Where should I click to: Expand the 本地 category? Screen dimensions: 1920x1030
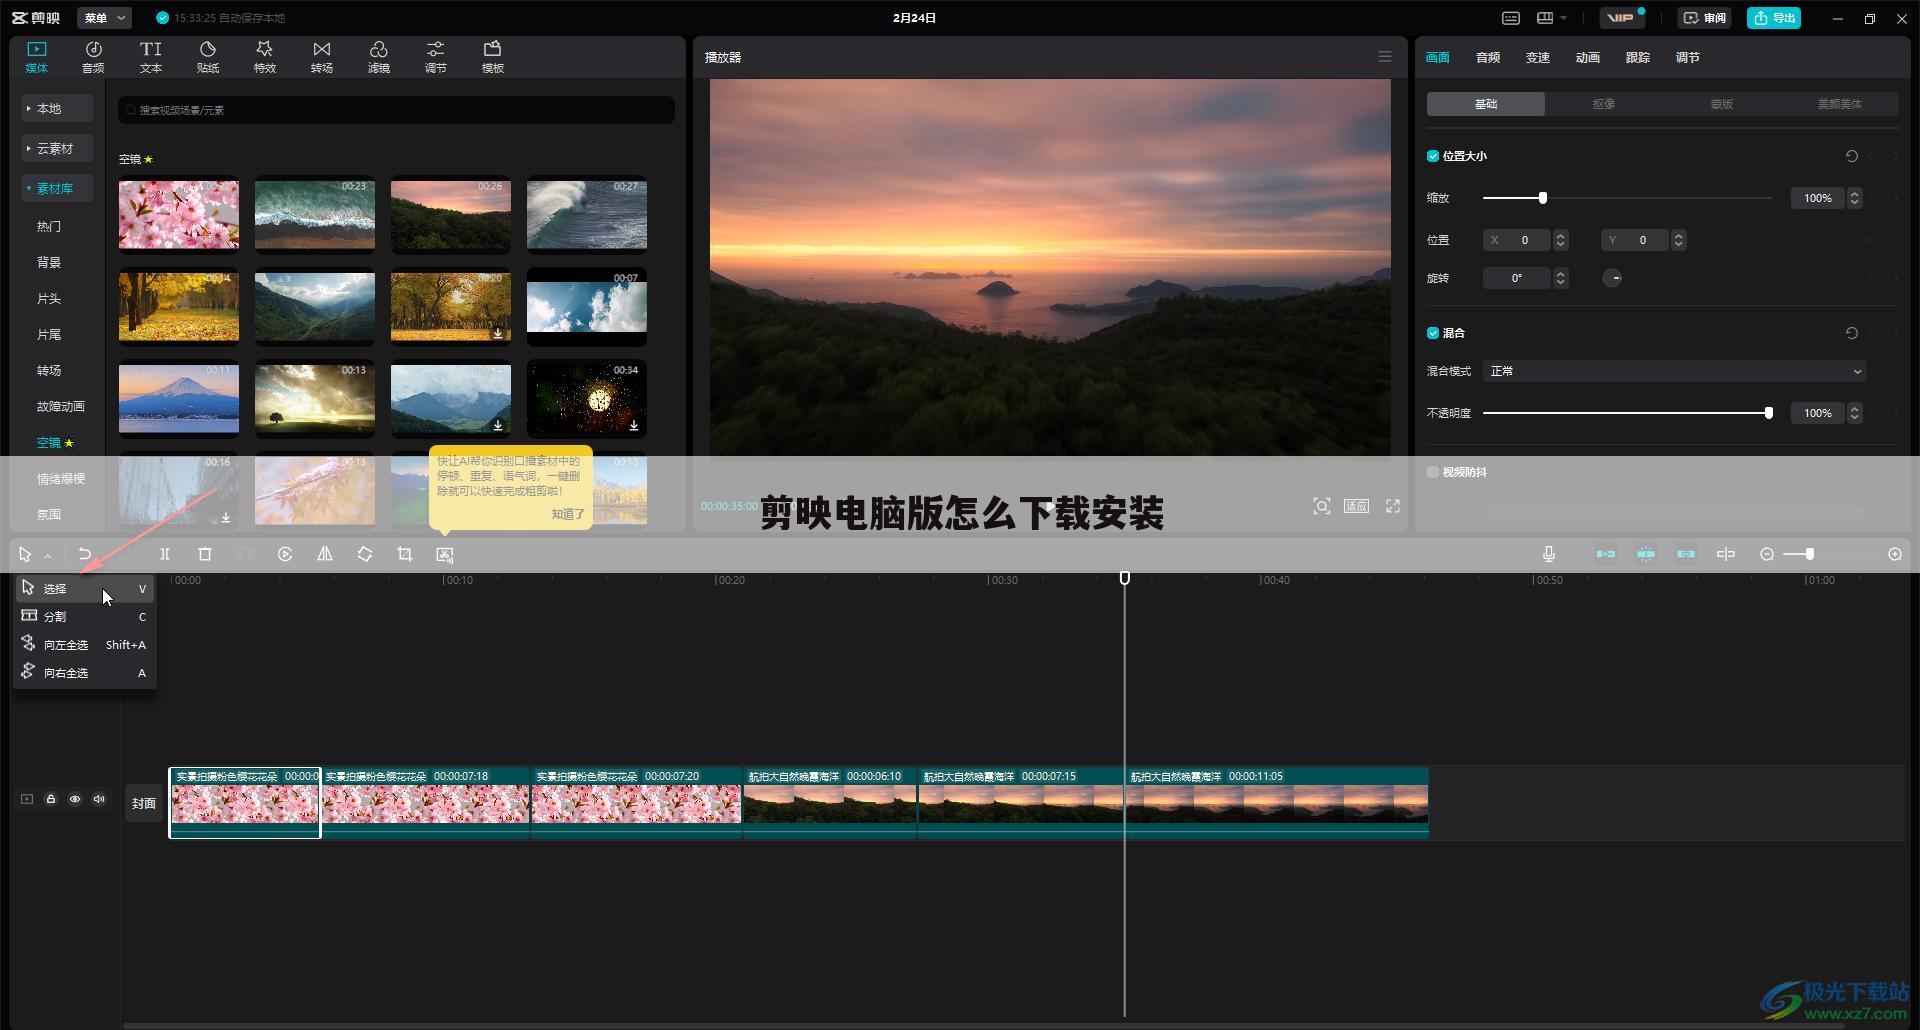(57, 108)
